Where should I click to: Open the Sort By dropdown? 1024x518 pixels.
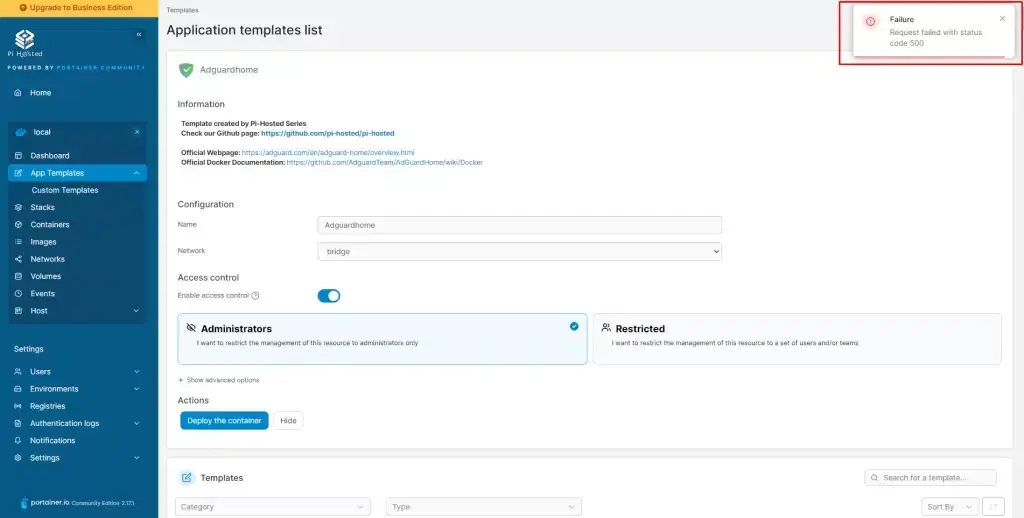(950, 507)
